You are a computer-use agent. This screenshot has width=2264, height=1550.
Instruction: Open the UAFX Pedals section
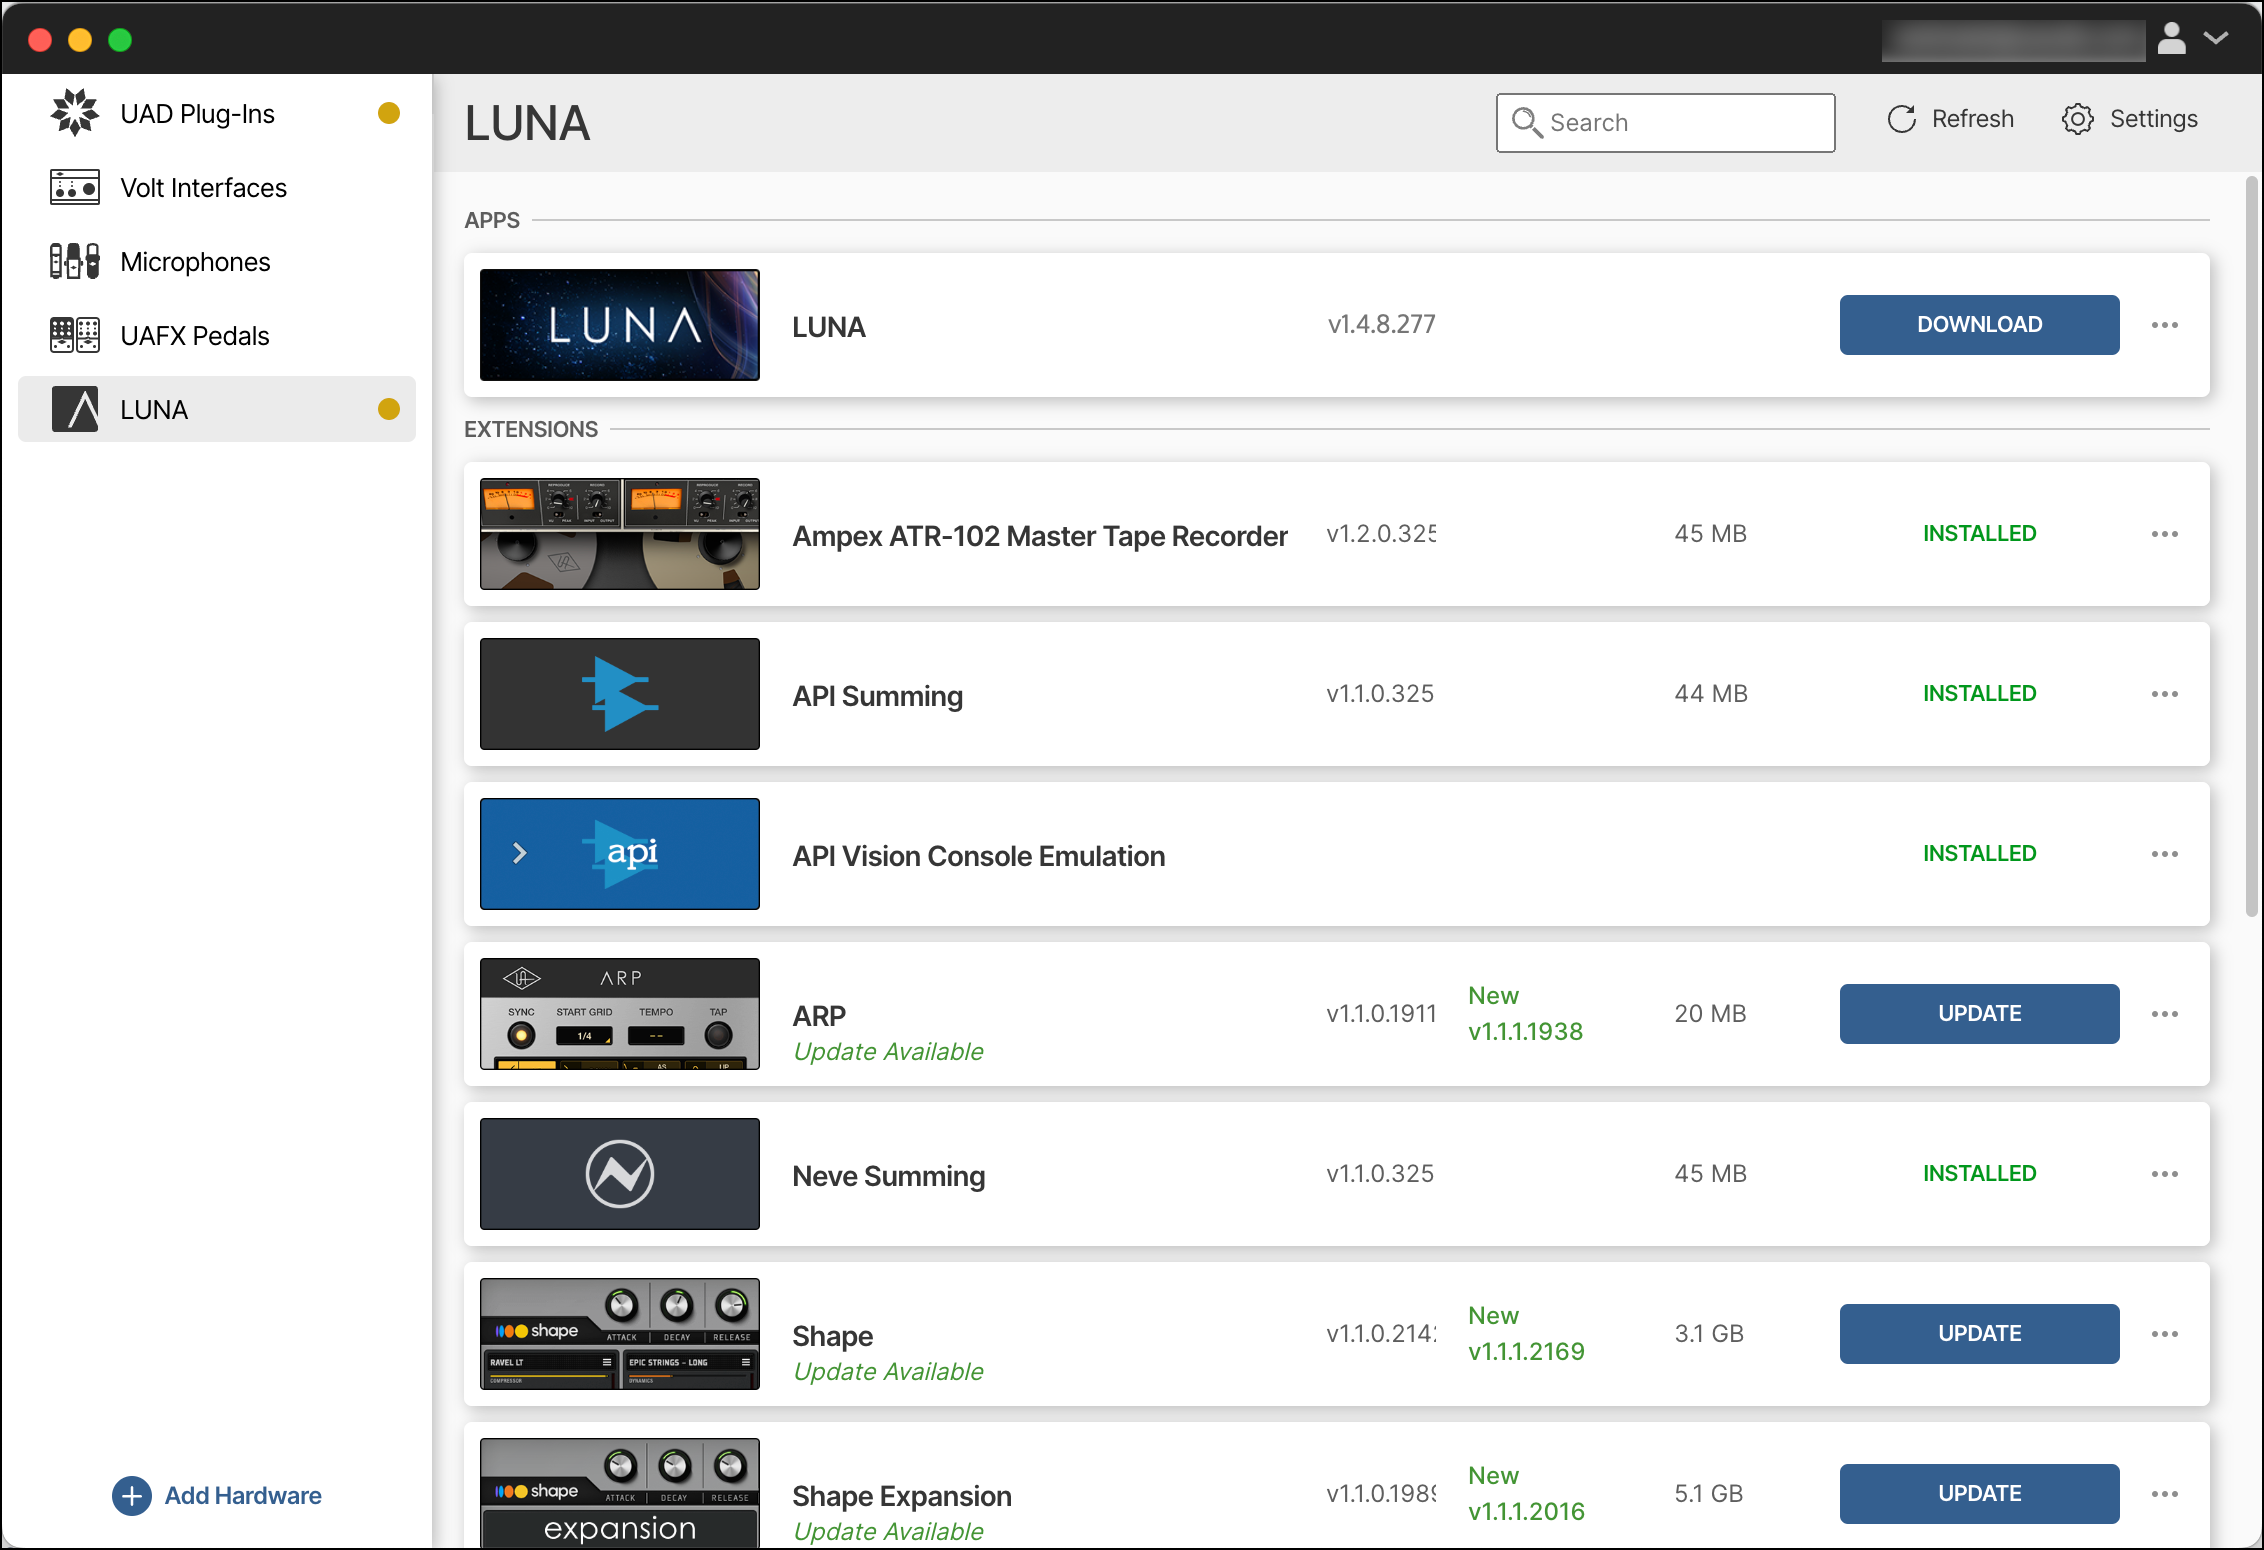click(x=75, y=335)
